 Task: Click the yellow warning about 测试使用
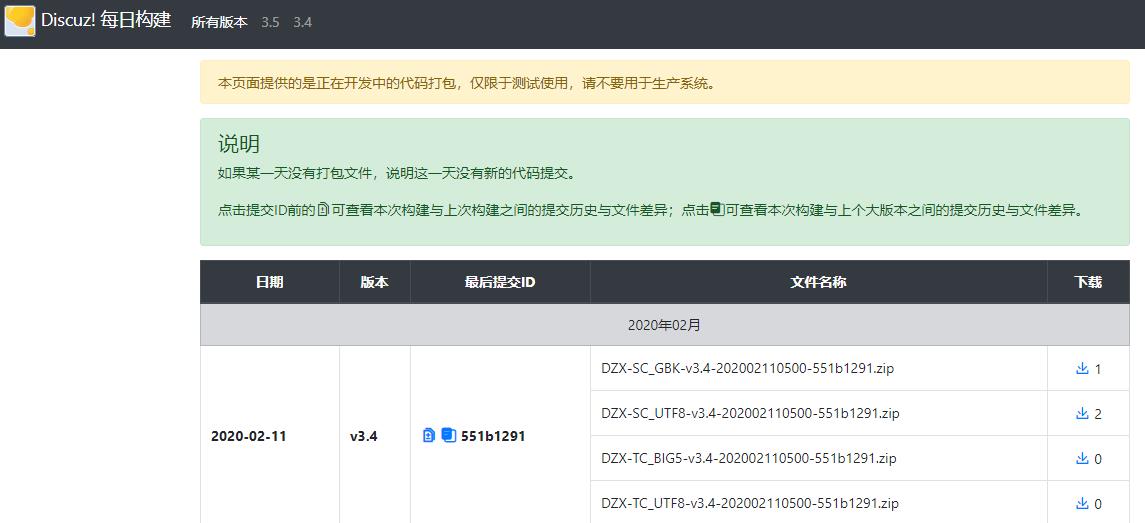pyautogui.click(x=665, y=83)
